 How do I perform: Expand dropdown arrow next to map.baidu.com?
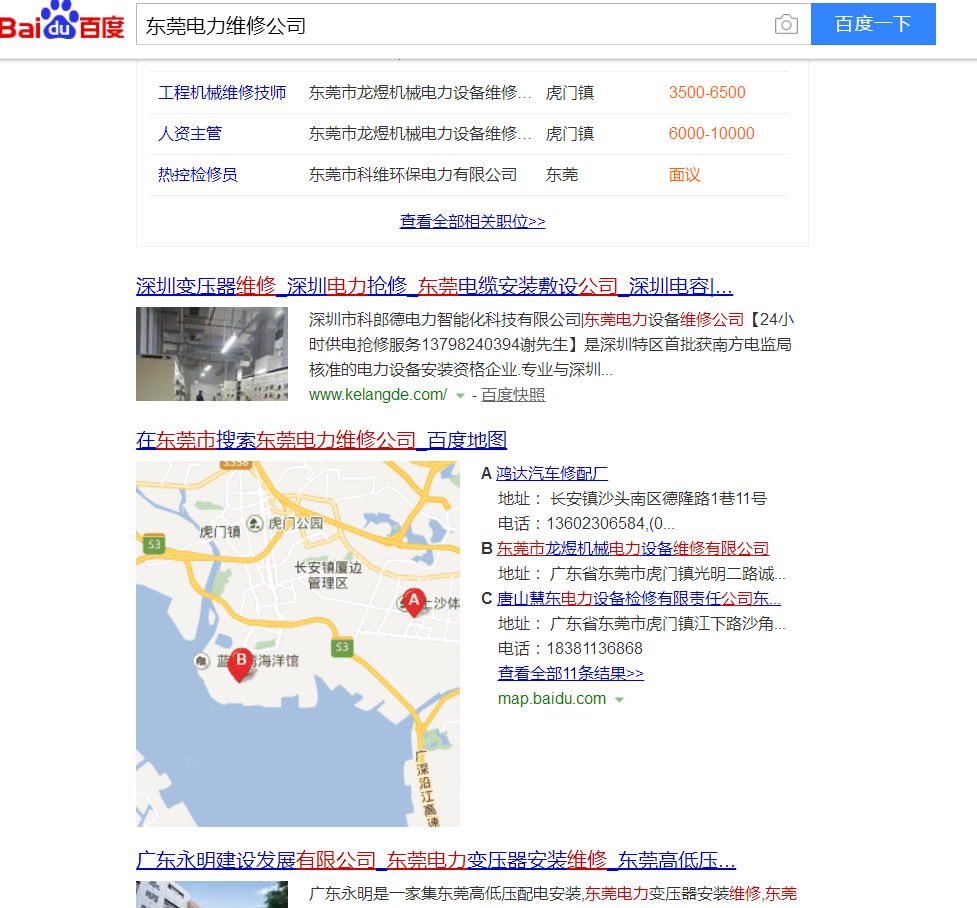coord(619,700)
